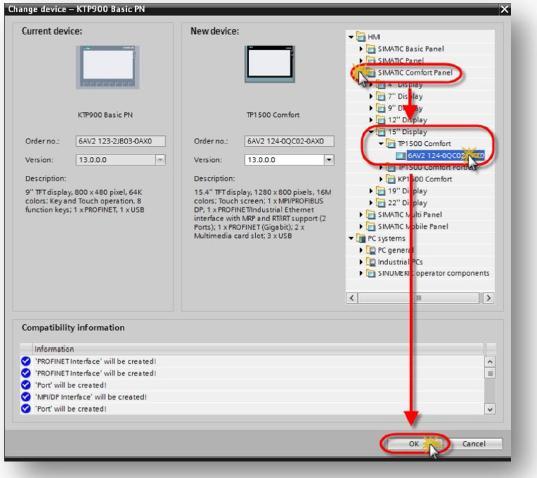Click the 7" Display folder icon
The height and width of the screenshot is (478, 537).
[x=381, y=96]
